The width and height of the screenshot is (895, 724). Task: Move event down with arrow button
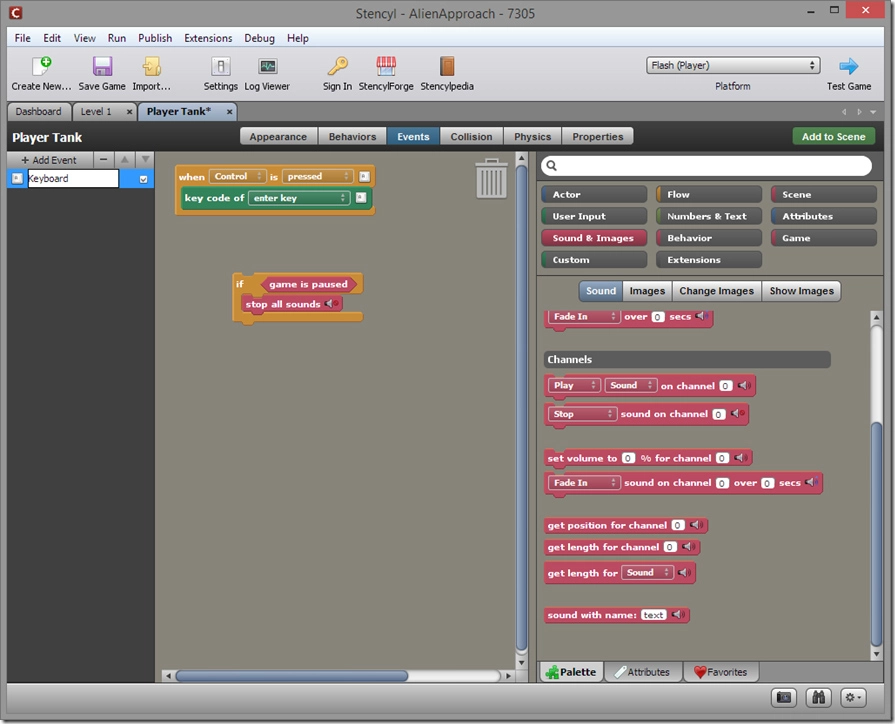146,160
